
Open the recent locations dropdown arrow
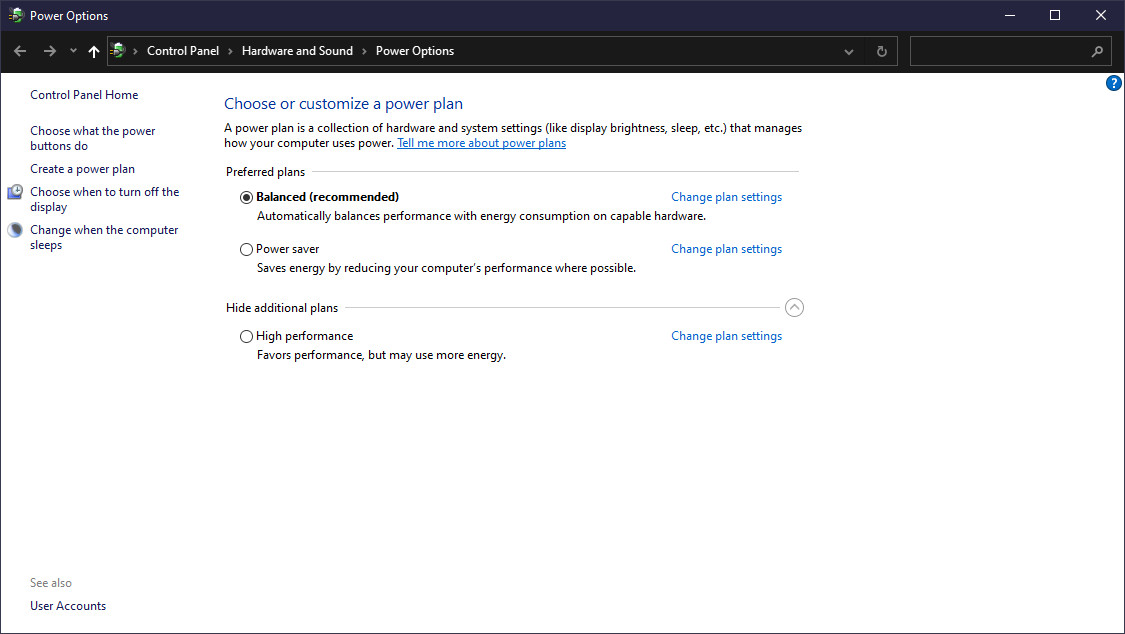click(73, 51)
